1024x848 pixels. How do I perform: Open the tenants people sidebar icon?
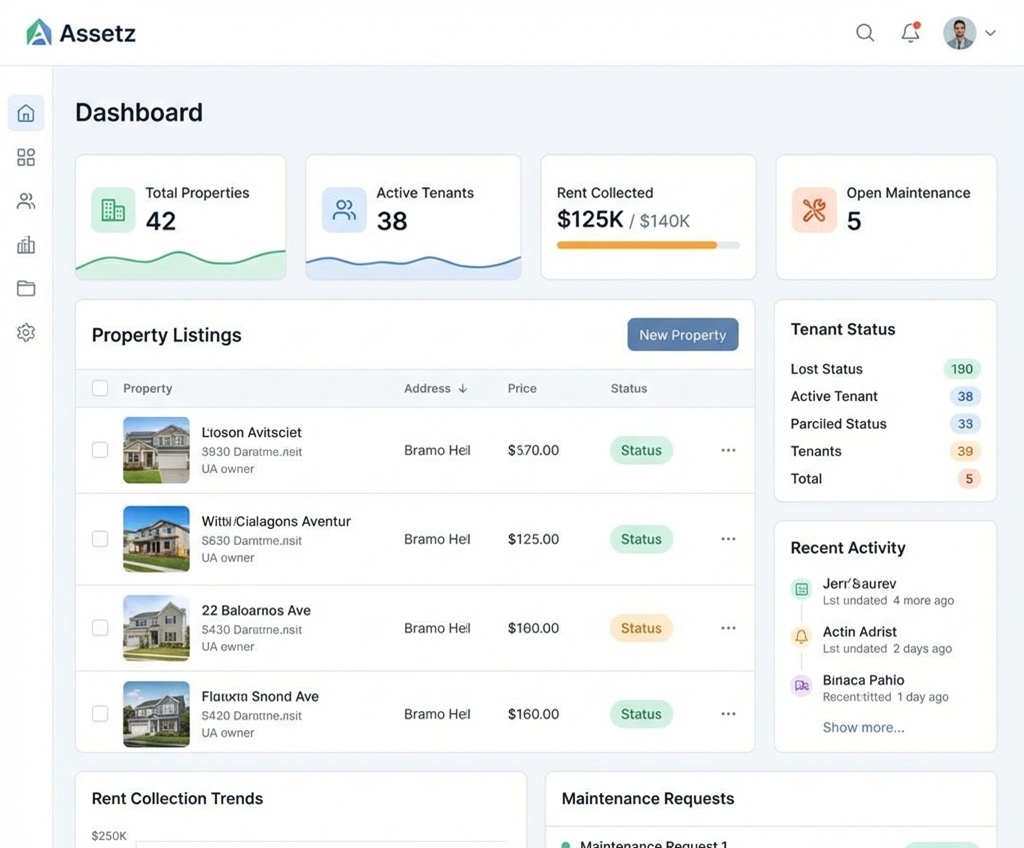26,201
